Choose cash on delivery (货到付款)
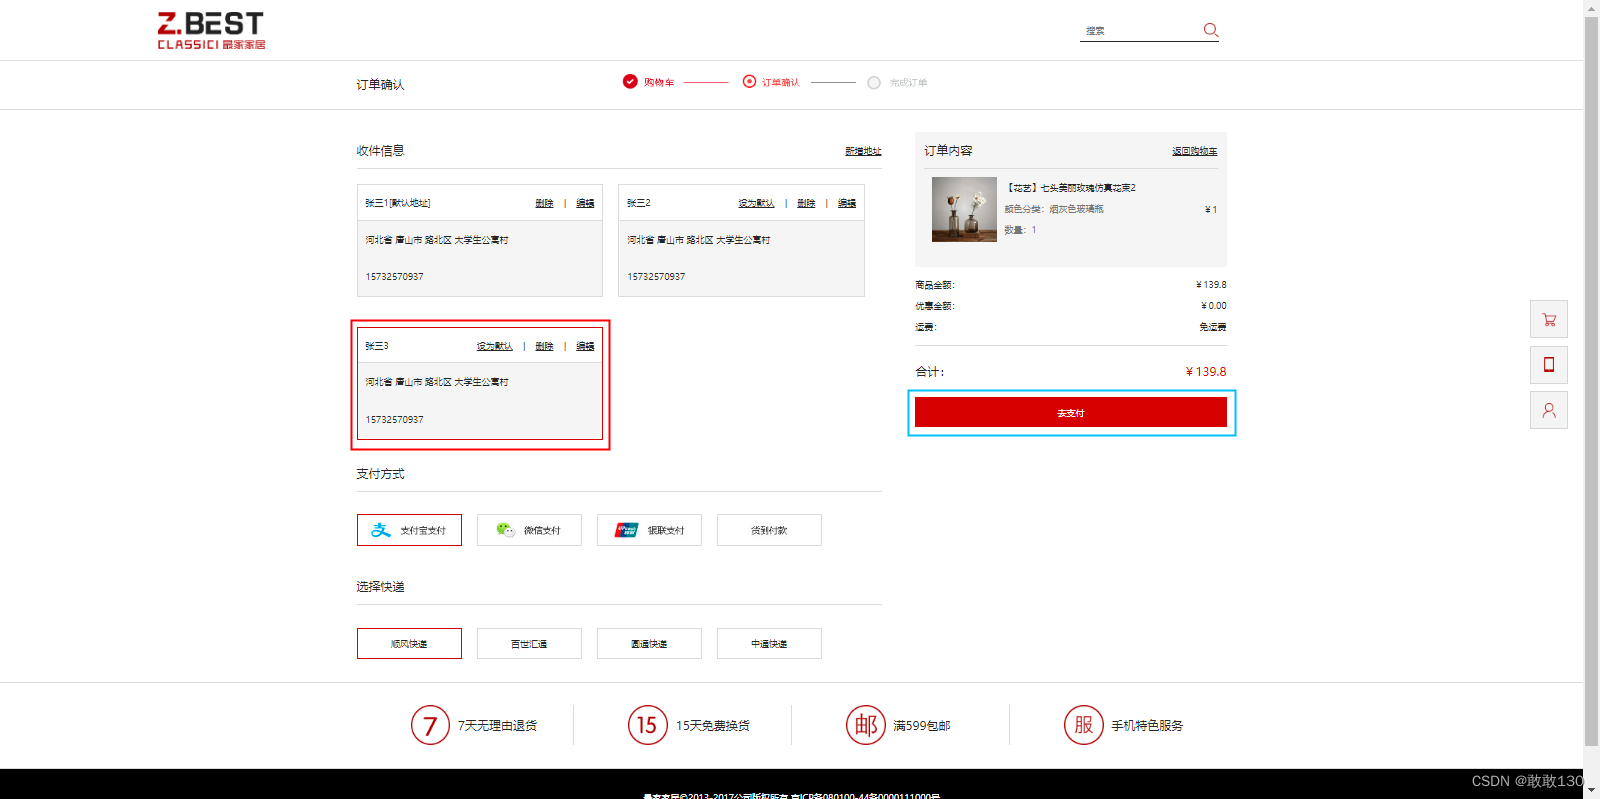This screenshot has height=799, width=1600. [x=769, y=530]
